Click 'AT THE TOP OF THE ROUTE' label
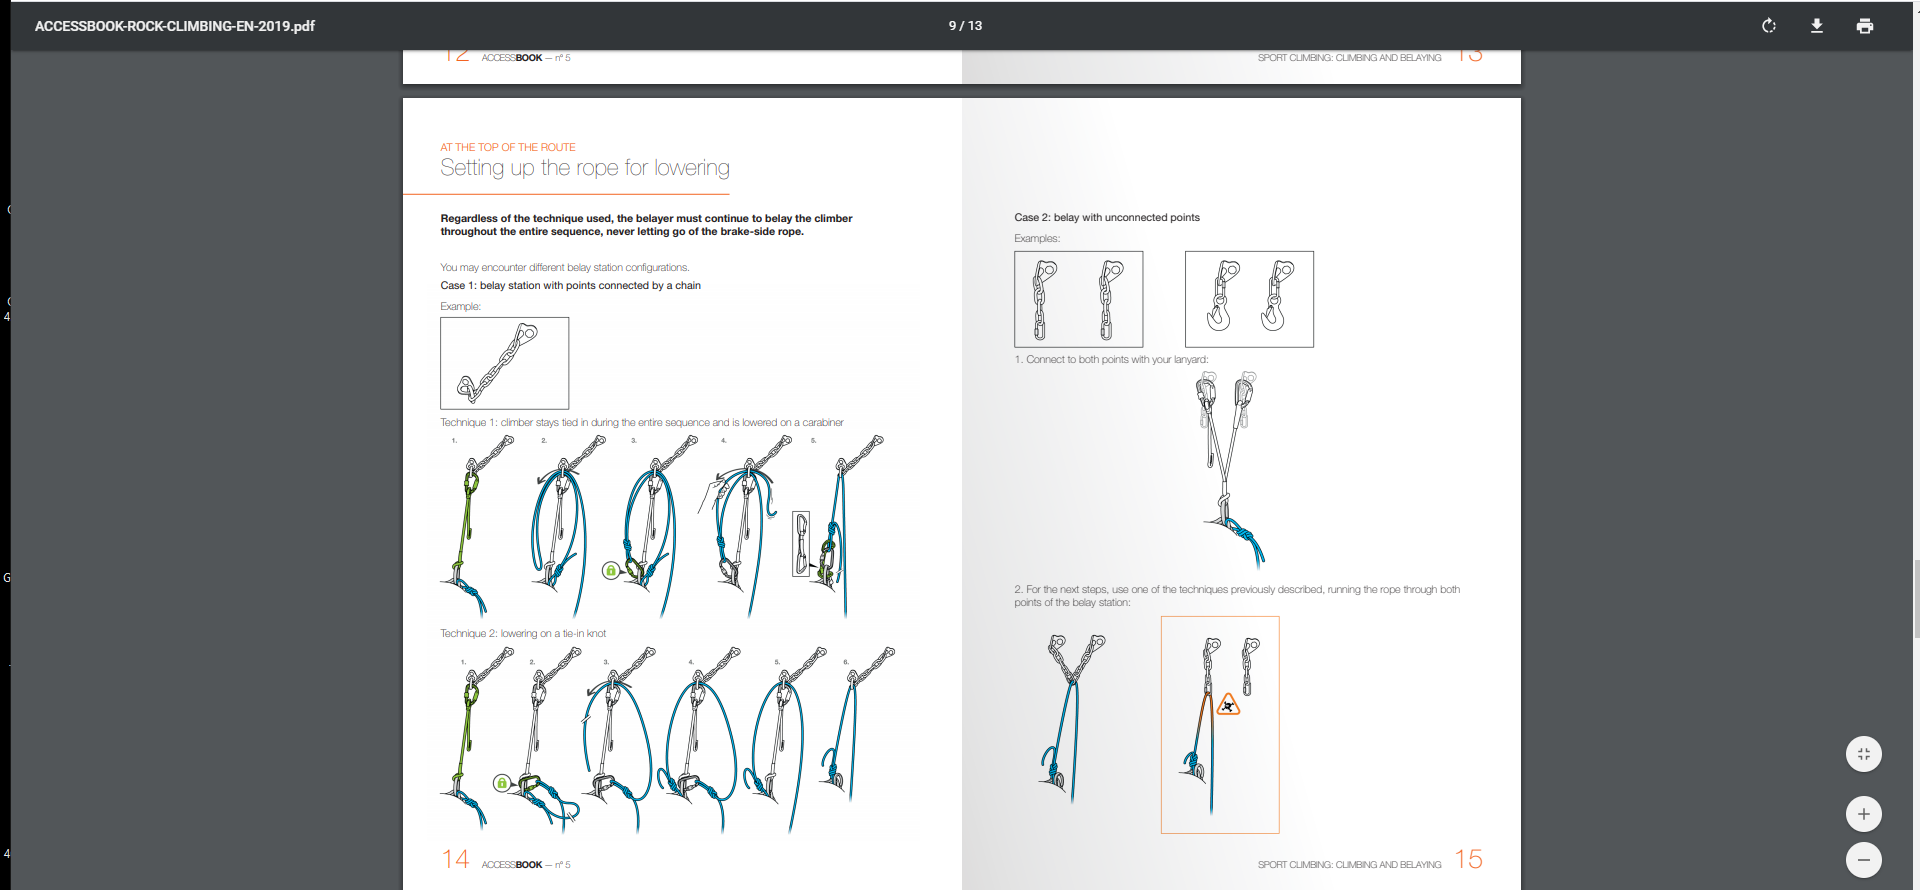Viewport: 1920px width, 890px height. click(508, 147)
